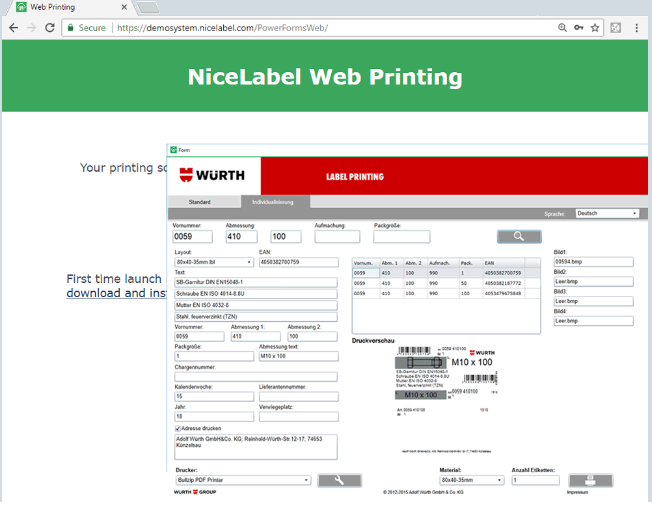Focus the Verwiegeplatz field
652x508 pixels.
click(299, 417)
